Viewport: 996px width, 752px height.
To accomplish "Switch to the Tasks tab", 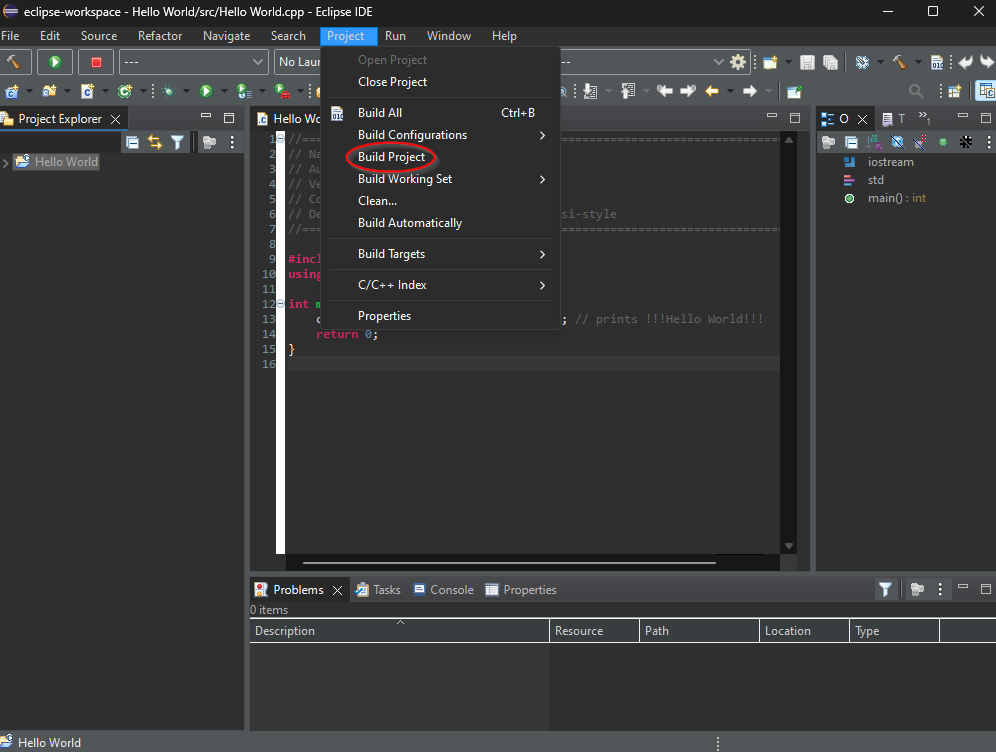I will pos(378,590).
